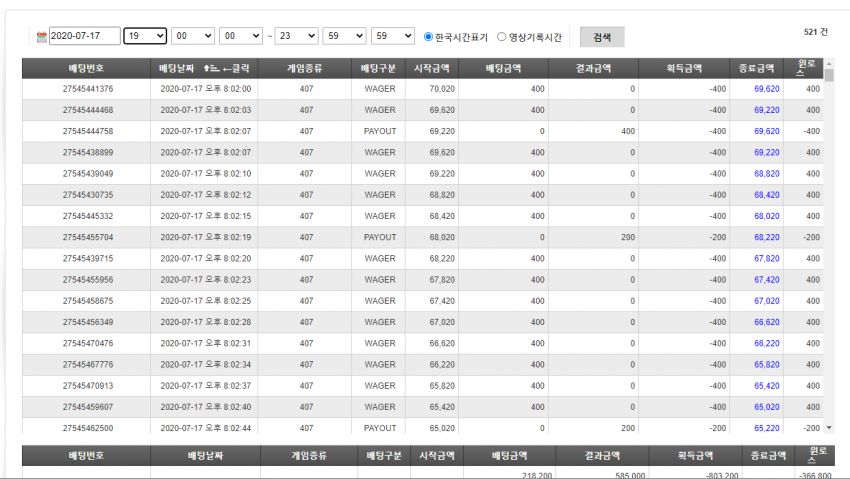Open the end second dropdown showing 59
Viewport: 850px width, 479px height.
point(392,36)
